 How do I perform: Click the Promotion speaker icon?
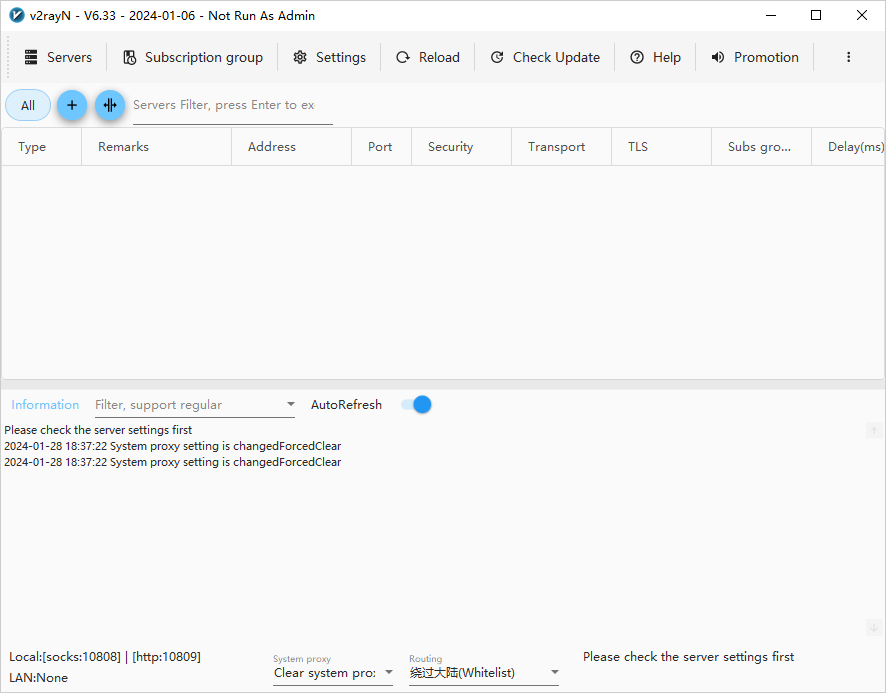coord(718,57)
